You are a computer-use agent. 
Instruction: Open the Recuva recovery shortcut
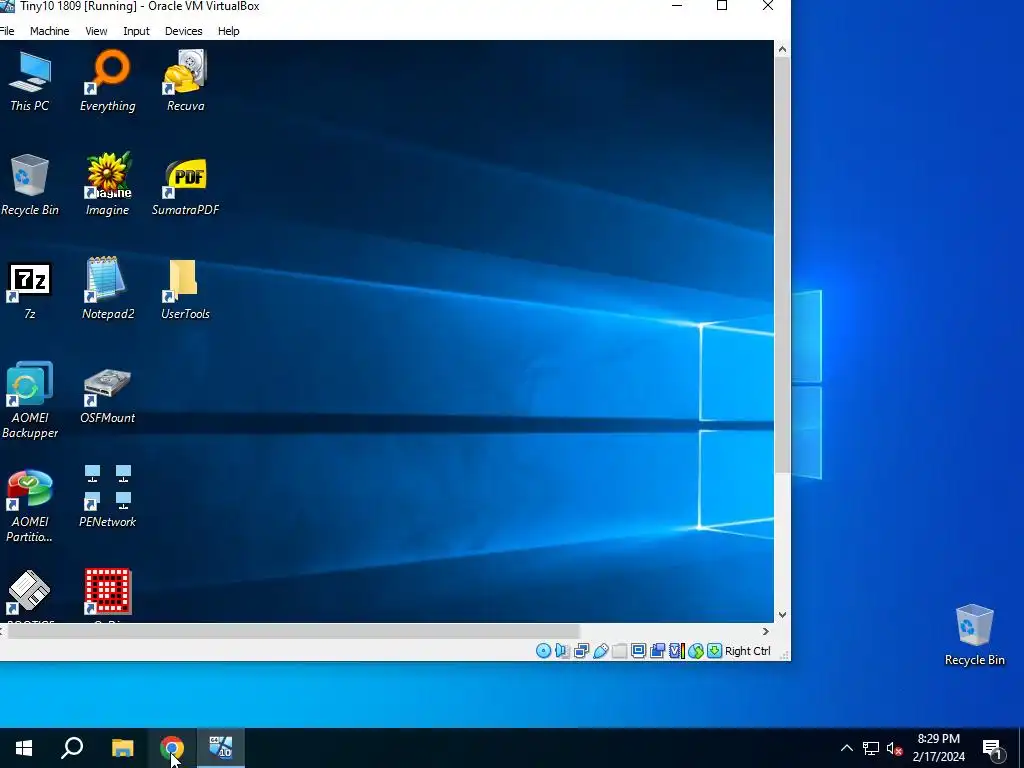tap(185, 81)
